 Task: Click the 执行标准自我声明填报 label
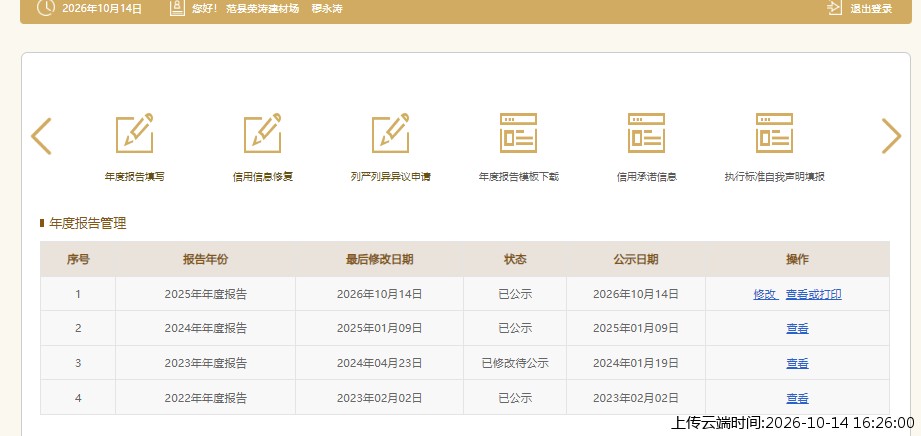[775, 177]
